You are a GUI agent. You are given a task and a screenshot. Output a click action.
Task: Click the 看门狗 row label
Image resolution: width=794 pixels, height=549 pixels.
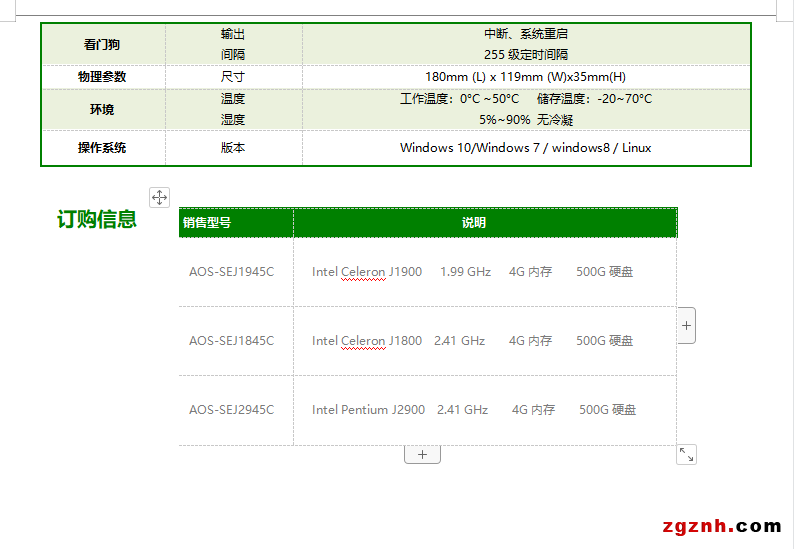point(102,44)
